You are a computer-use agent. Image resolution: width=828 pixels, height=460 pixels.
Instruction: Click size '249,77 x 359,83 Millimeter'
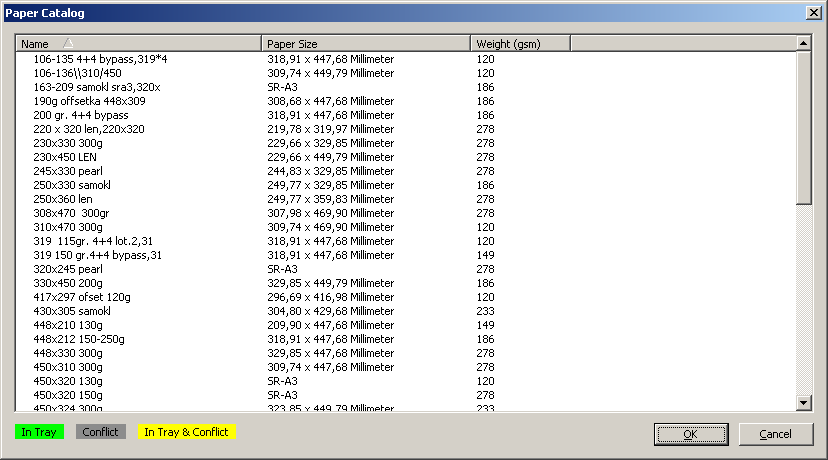click(331, 199)
